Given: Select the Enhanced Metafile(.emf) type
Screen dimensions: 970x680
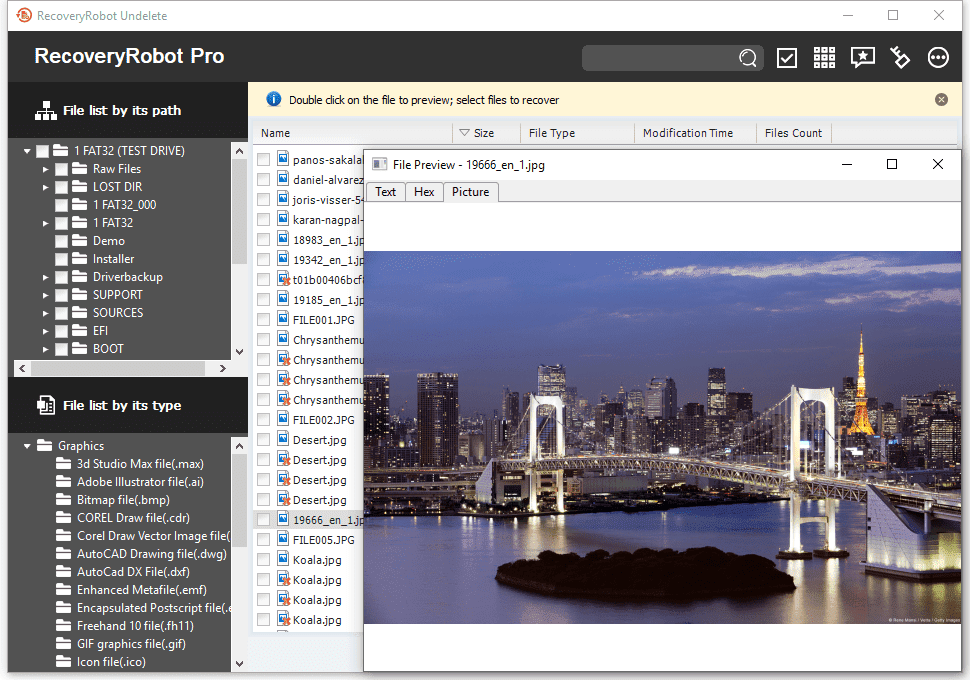Looking at the screenshot, I should click(x=142, y=590).
